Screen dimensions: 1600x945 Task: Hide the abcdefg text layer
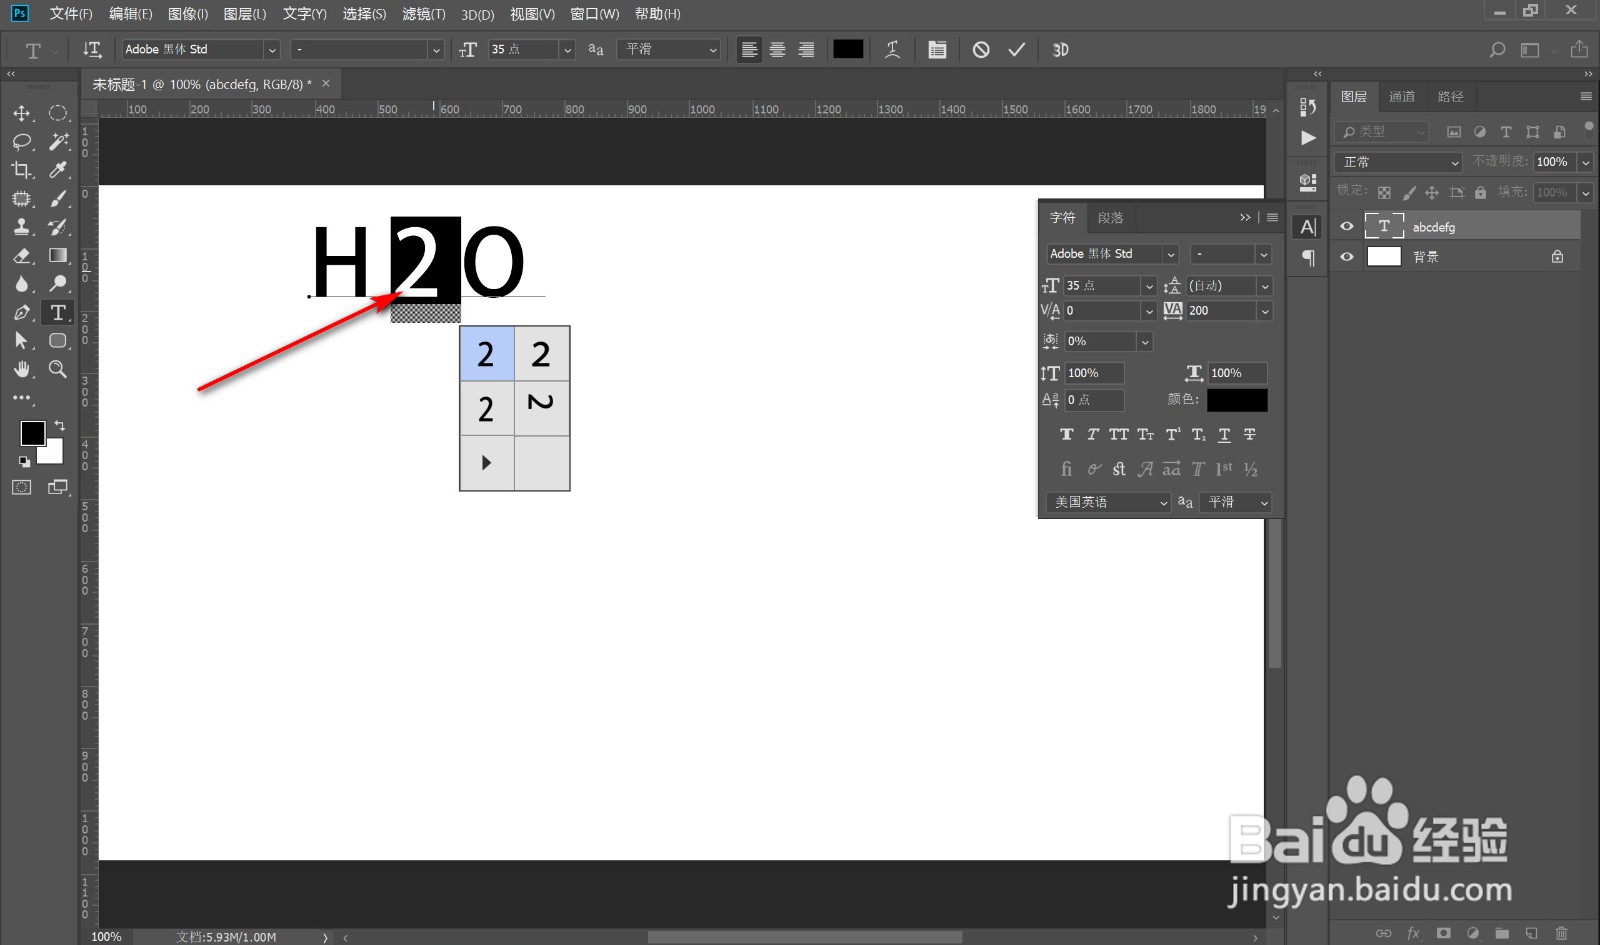coord(1346,226)
